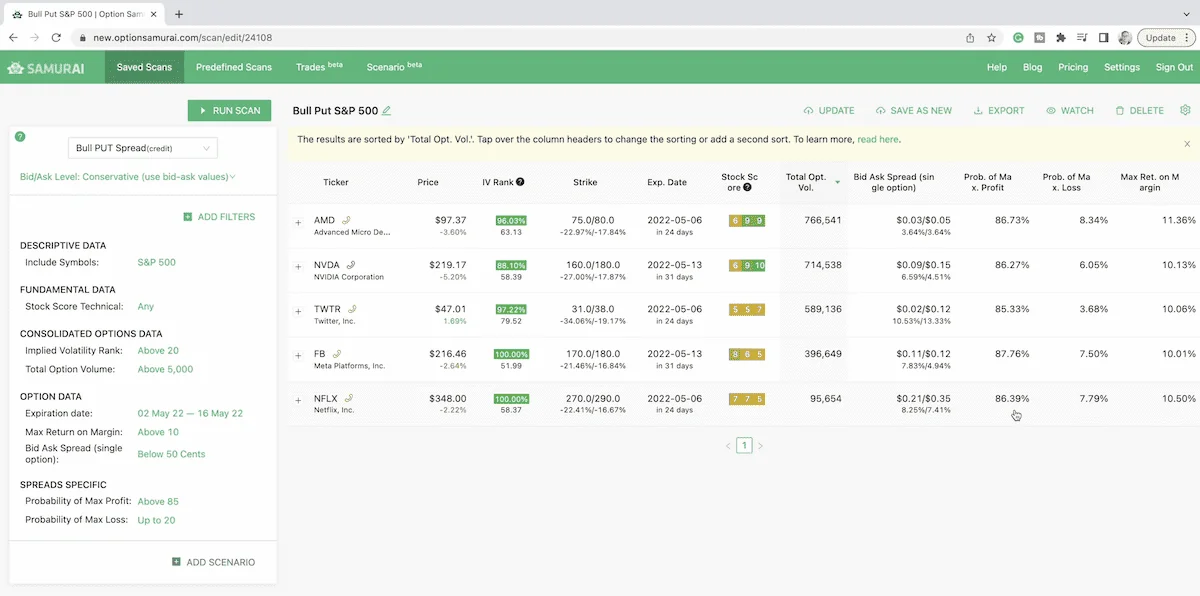Bookmark this page with star icon

pyautogui.click(x=991, y=38)
